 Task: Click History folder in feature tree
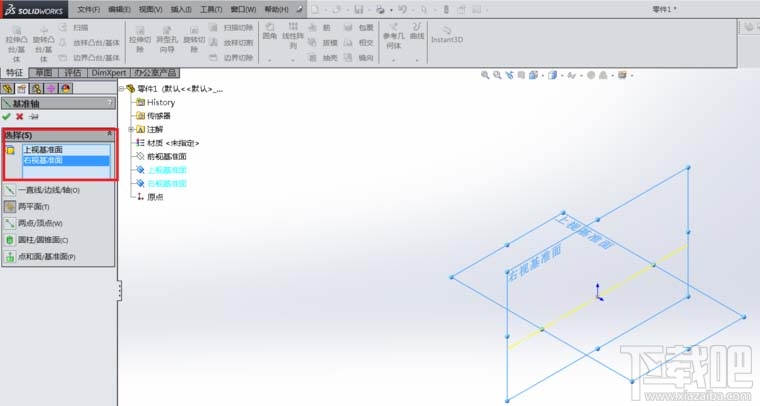pyautogui.click(x=156, y=102)
